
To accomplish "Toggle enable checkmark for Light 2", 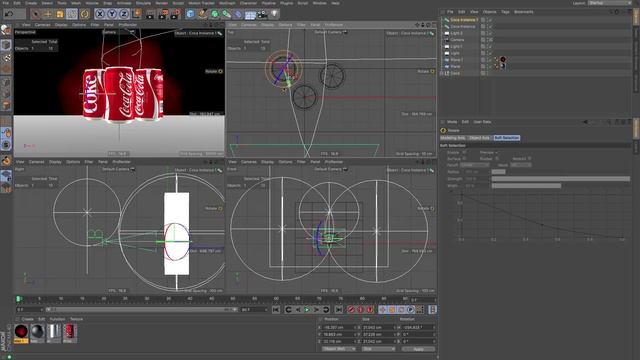I will 490,33.
